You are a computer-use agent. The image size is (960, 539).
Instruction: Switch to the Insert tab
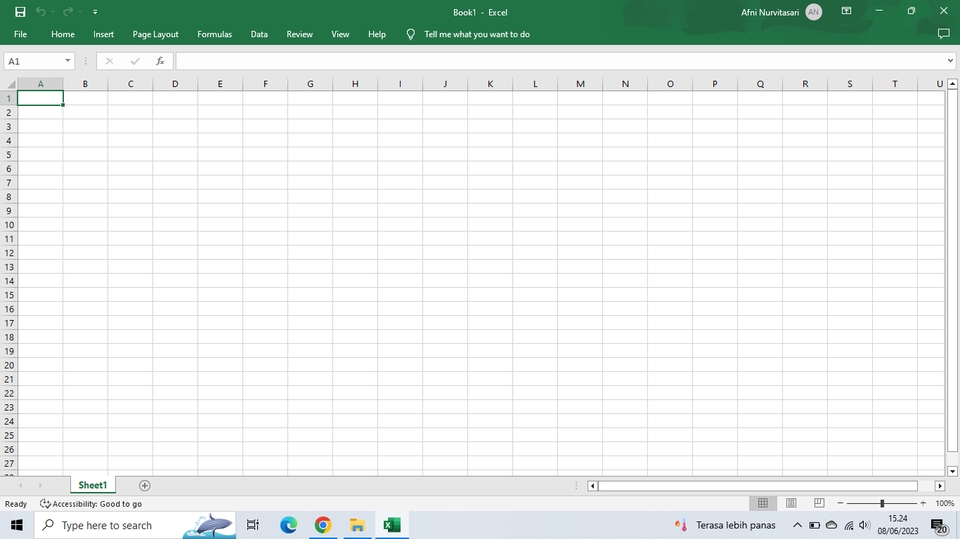point(103,34)
